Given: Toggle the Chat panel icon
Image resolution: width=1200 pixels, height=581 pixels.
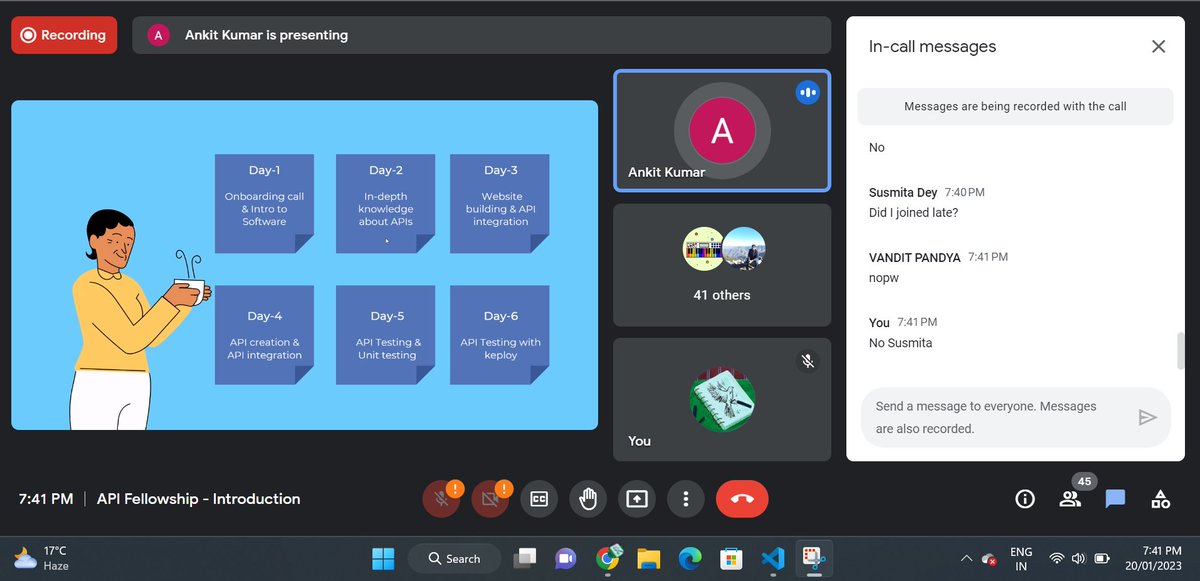Looking at the screenshot, I should (x=1115, y=499).
